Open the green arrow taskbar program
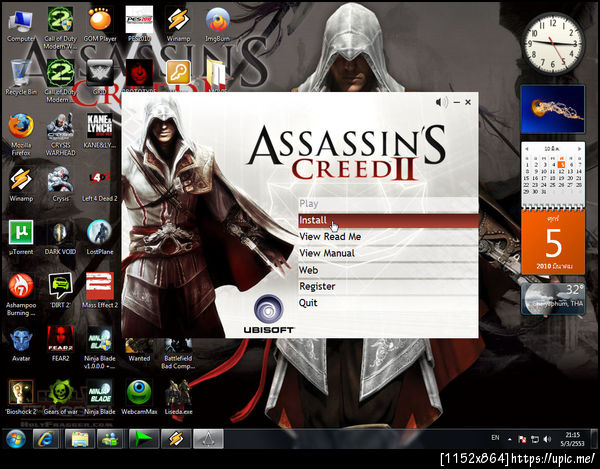 pos(144,439)
